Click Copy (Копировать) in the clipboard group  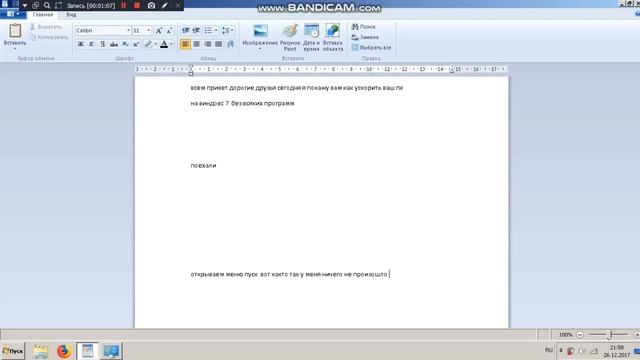point(49,37)
